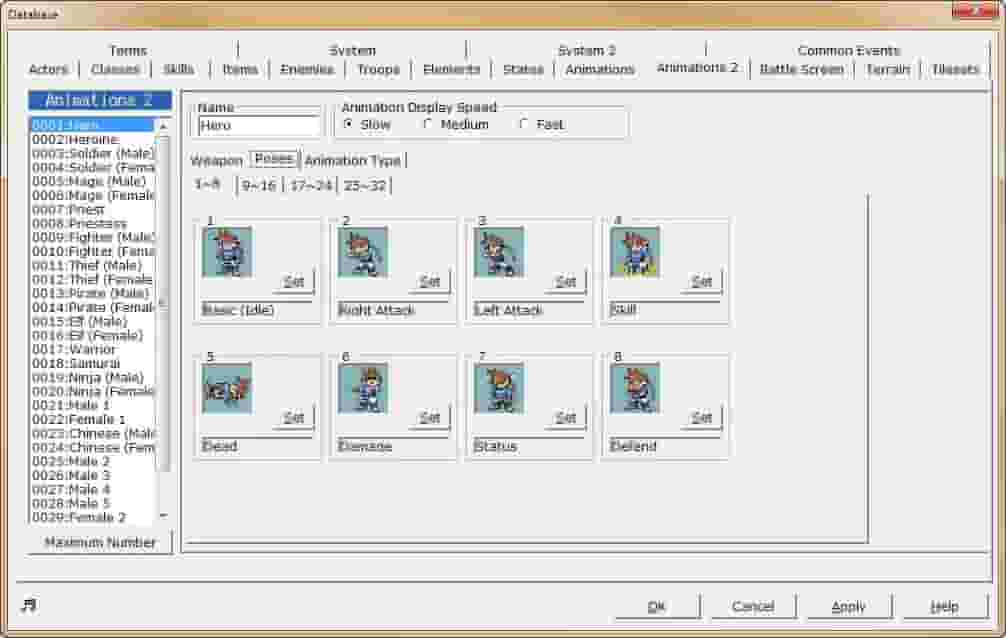Screen dimensions: 1006x638
Task: Enable the Fast animation display speed
Action: click(522, 125)
